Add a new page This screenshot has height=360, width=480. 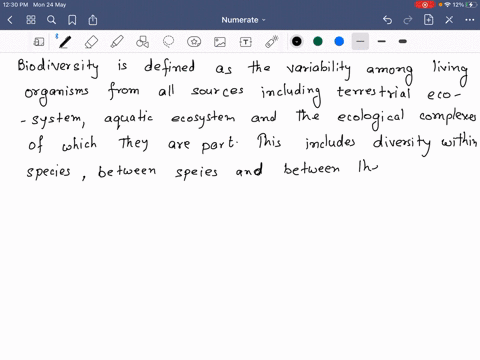coord(428,20)
